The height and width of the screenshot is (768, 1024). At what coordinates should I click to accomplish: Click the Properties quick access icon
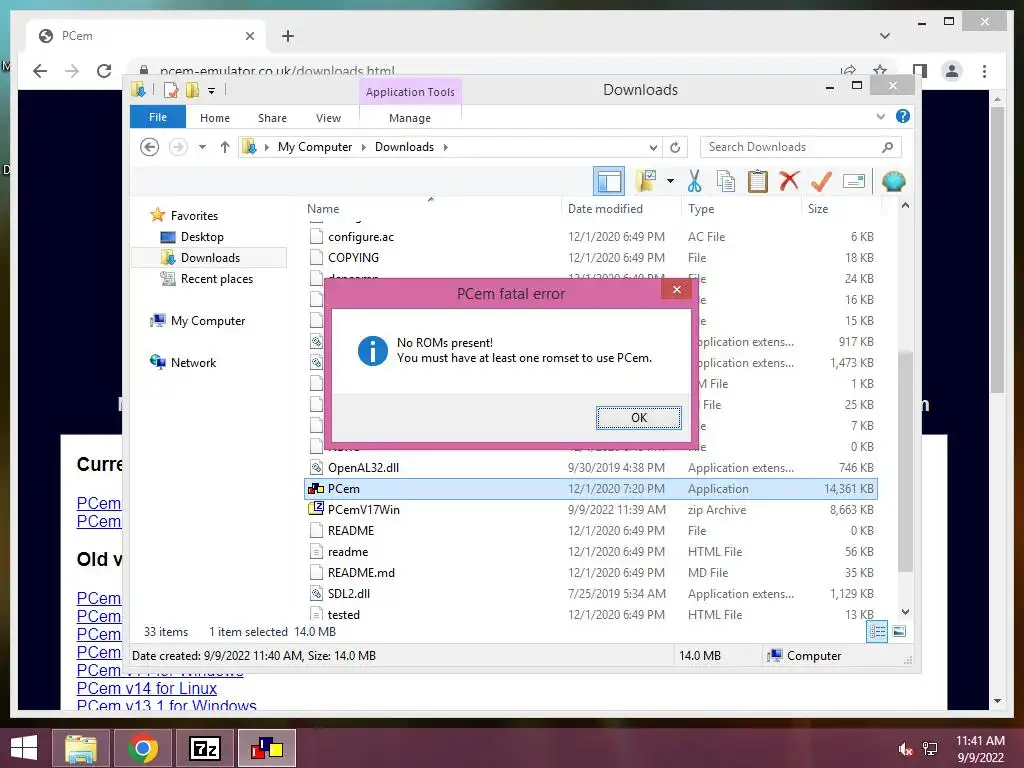pos(171,90)
